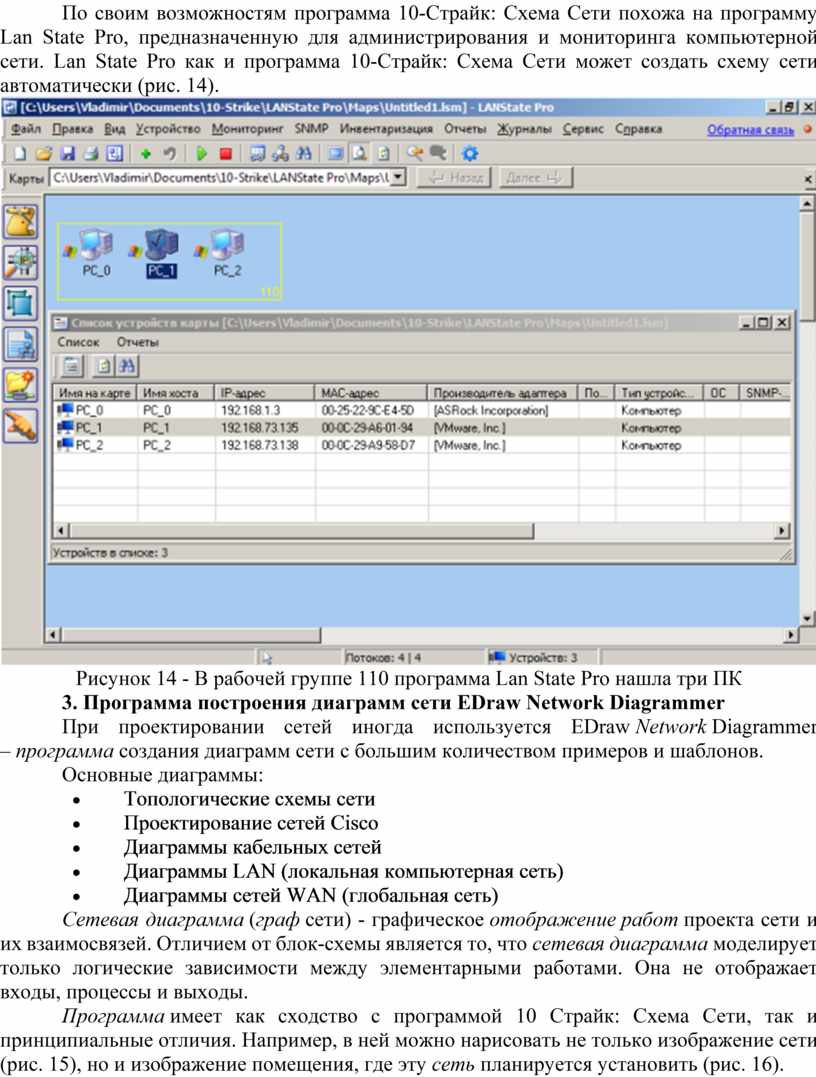This screenshot has width=816, height=1077.
Task: Click the map vertical scrollbar up arrow
Action: (808, 204)
